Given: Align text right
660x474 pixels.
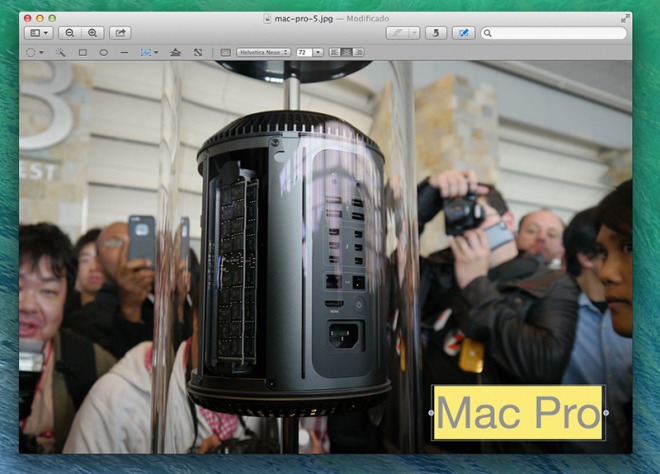Looking at the screenshot, I should [359, 52].
